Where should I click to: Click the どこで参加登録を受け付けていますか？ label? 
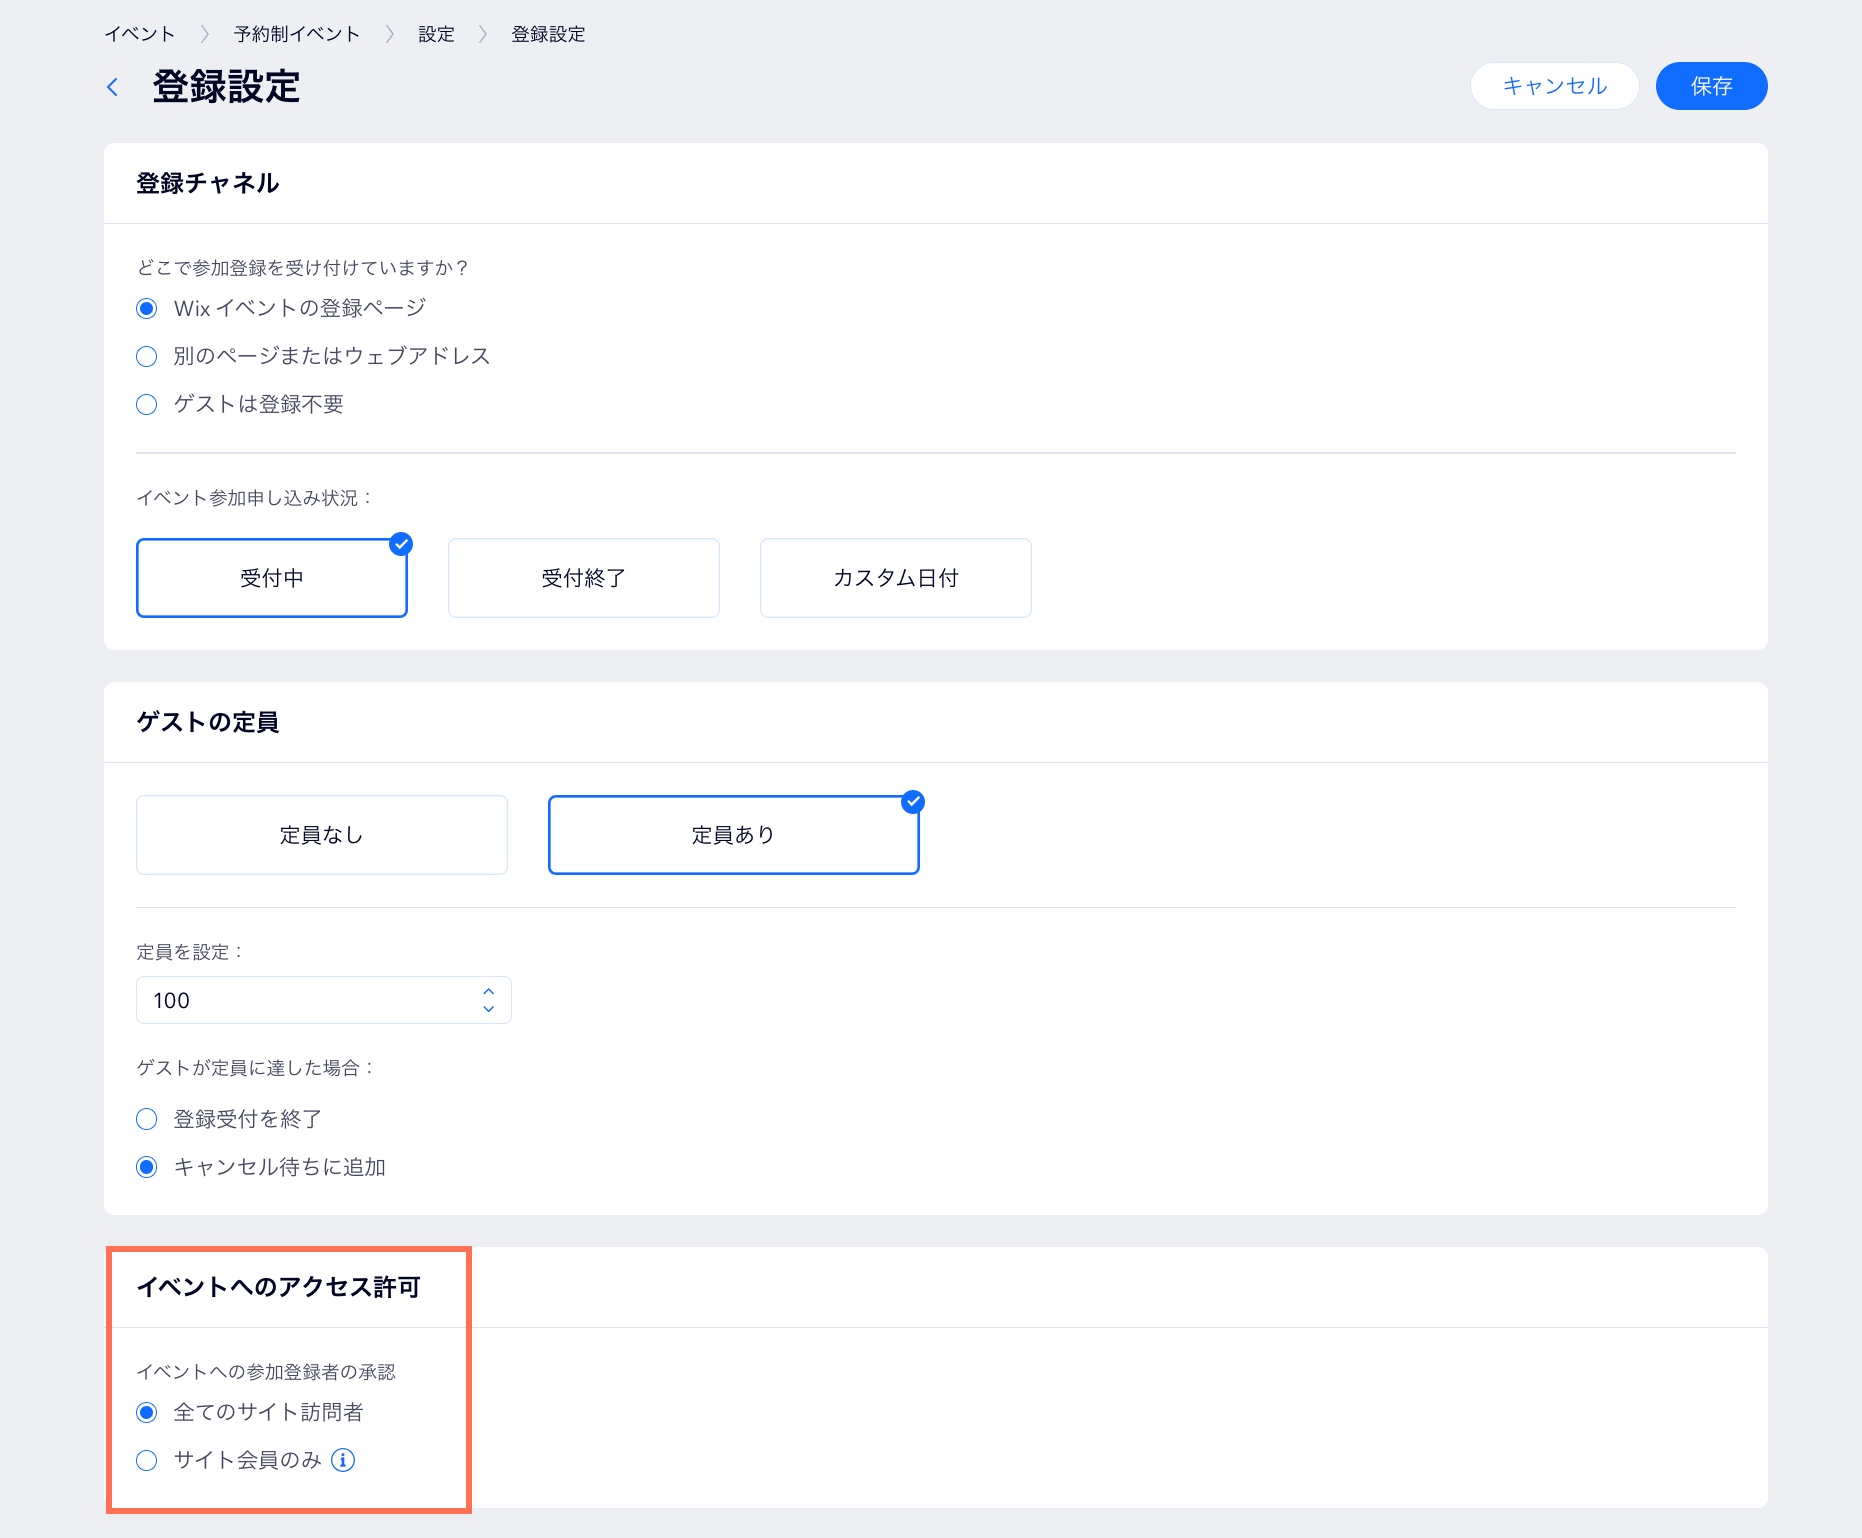(303, 268)
